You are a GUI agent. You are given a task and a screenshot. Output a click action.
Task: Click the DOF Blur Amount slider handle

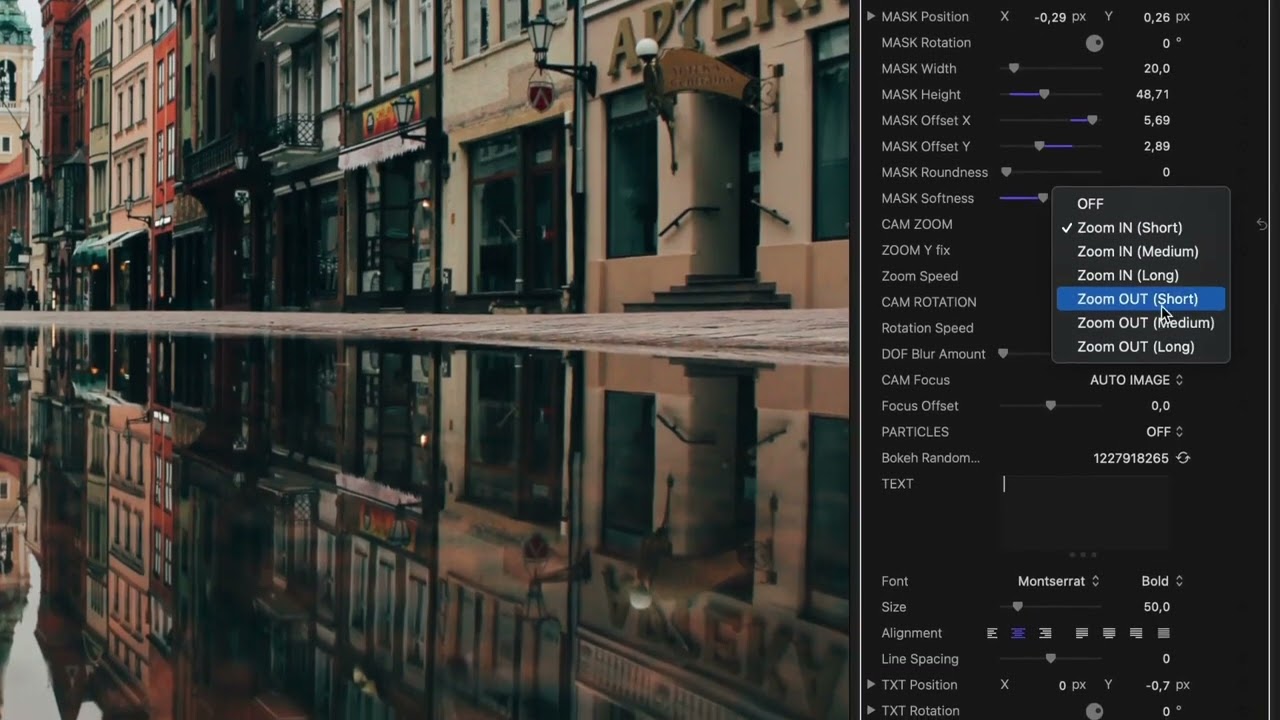[x=1003, y=354]
